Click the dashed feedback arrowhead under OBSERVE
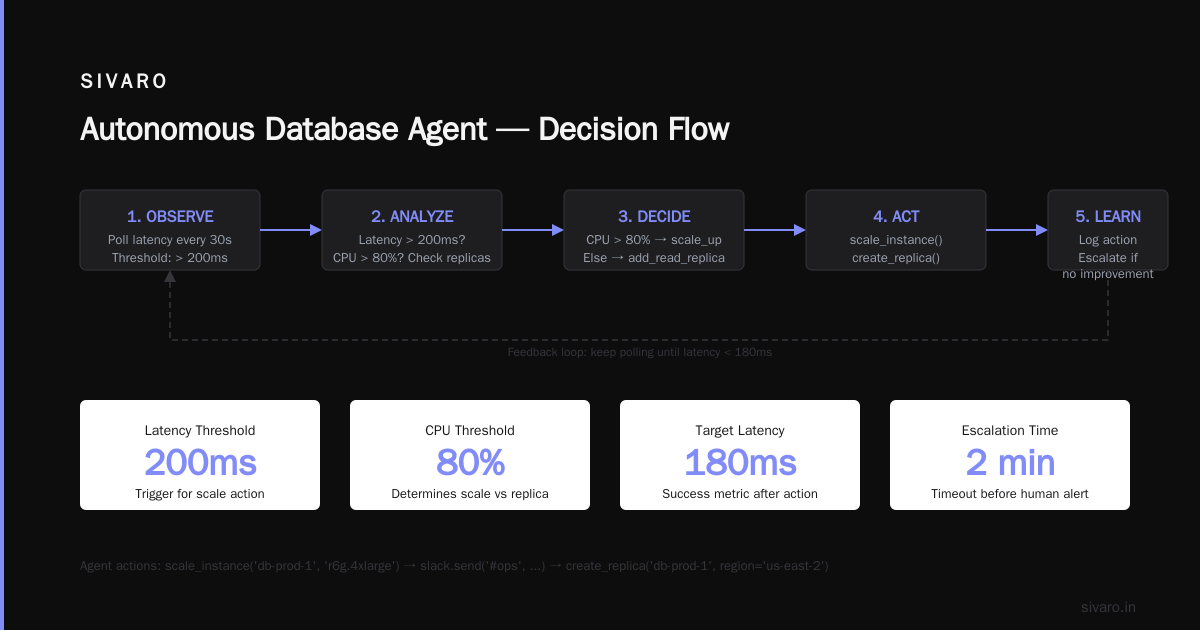 [x=170, y=277]
